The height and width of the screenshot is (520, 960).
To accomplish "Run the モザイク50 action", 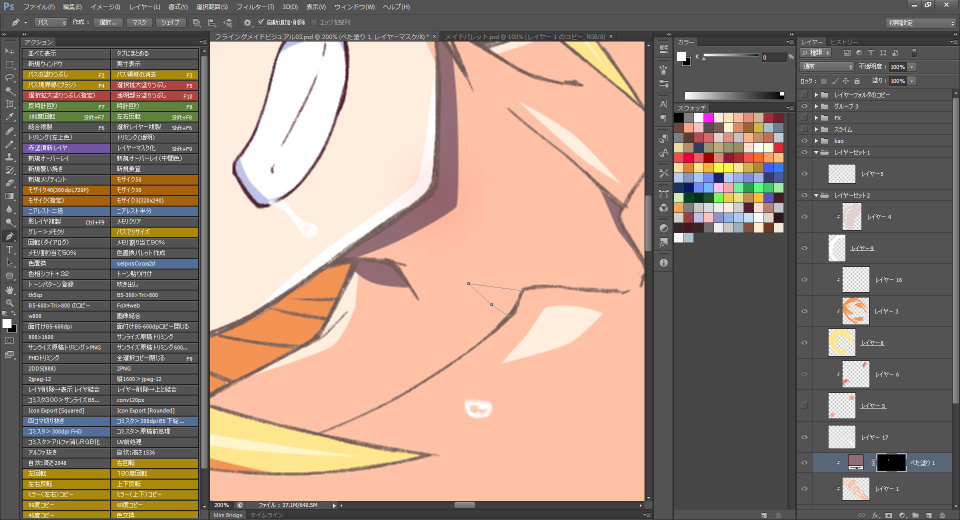I will 154,179.
